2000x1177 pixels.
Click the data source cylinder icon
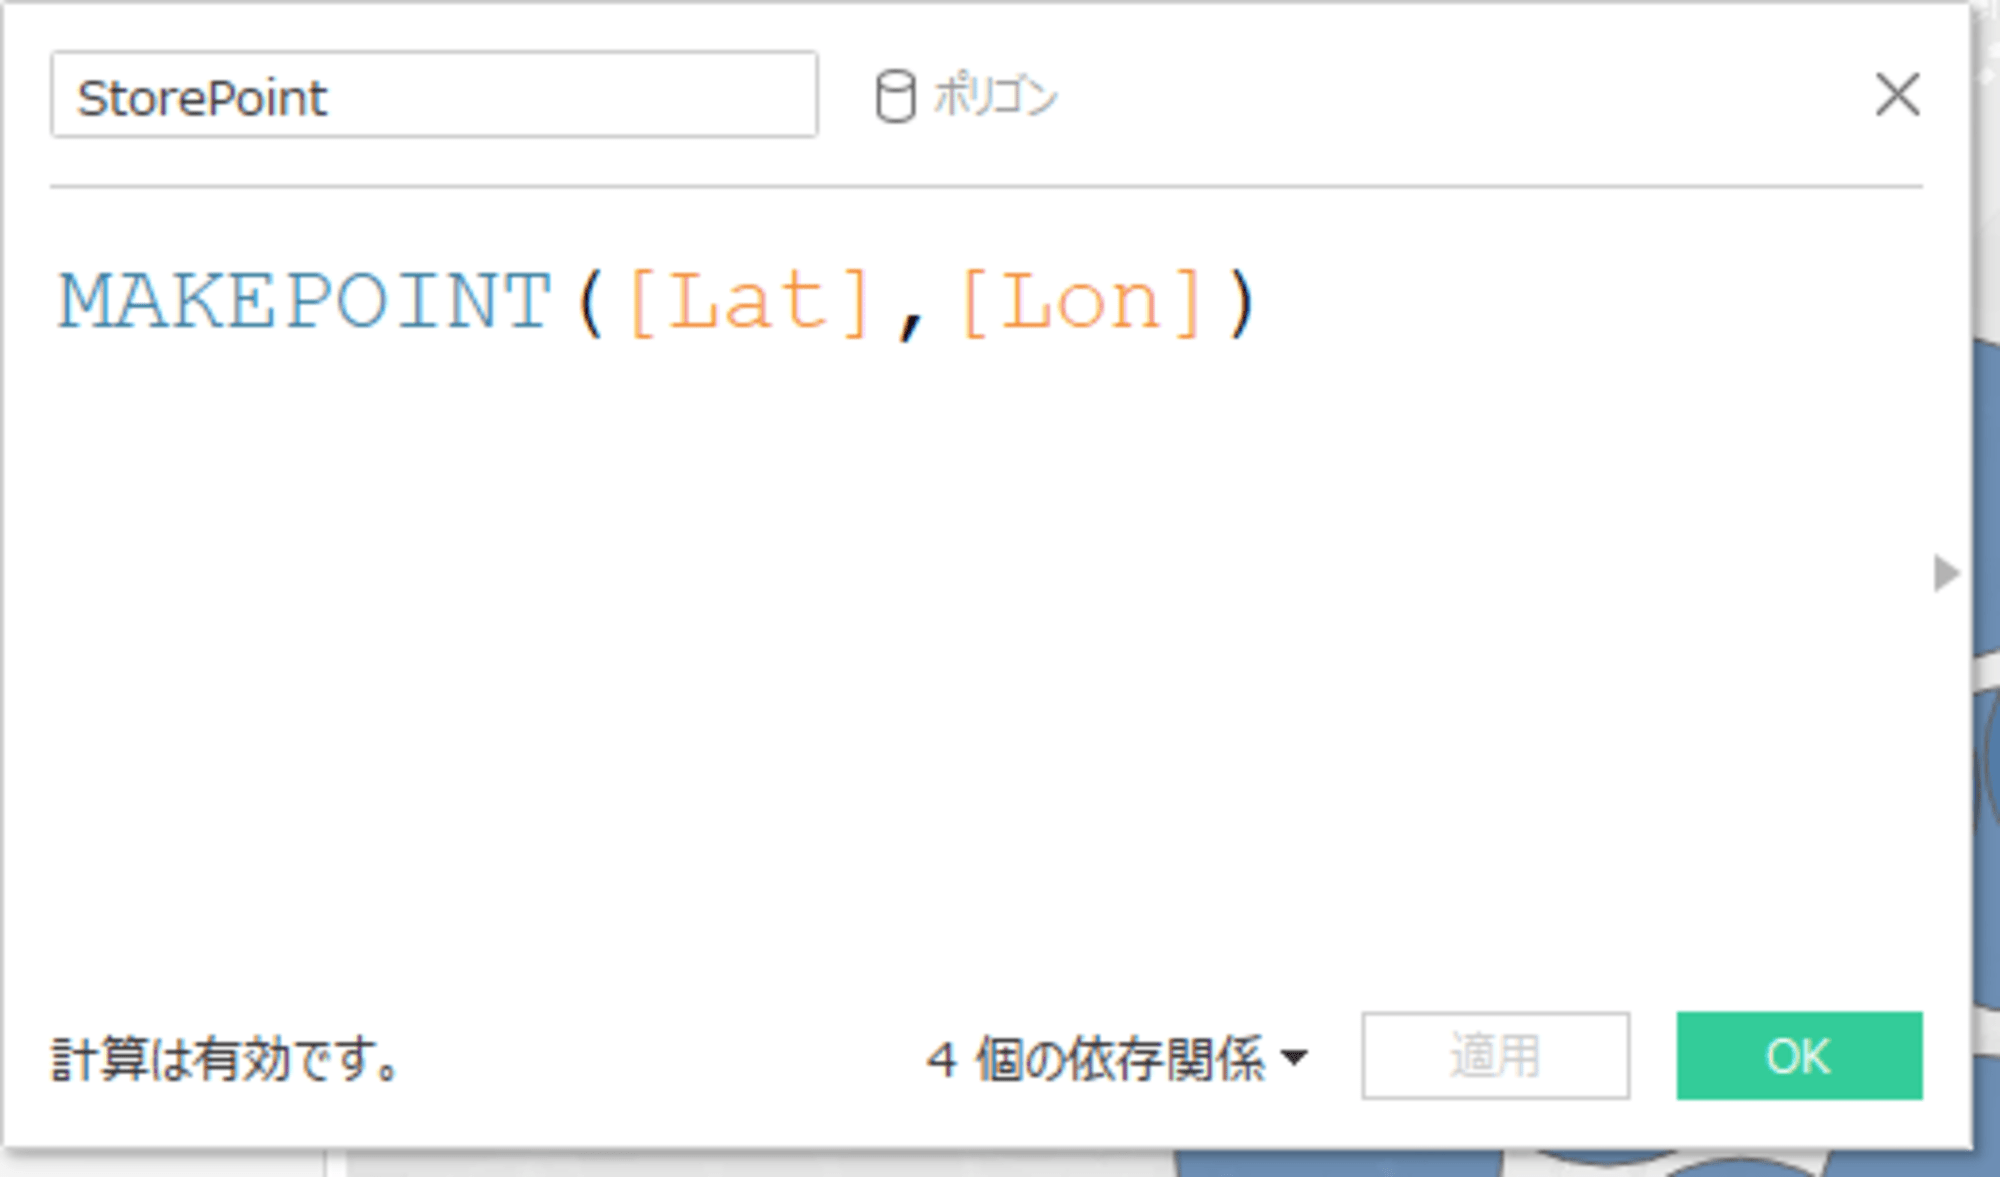click(x=895, y=97)
